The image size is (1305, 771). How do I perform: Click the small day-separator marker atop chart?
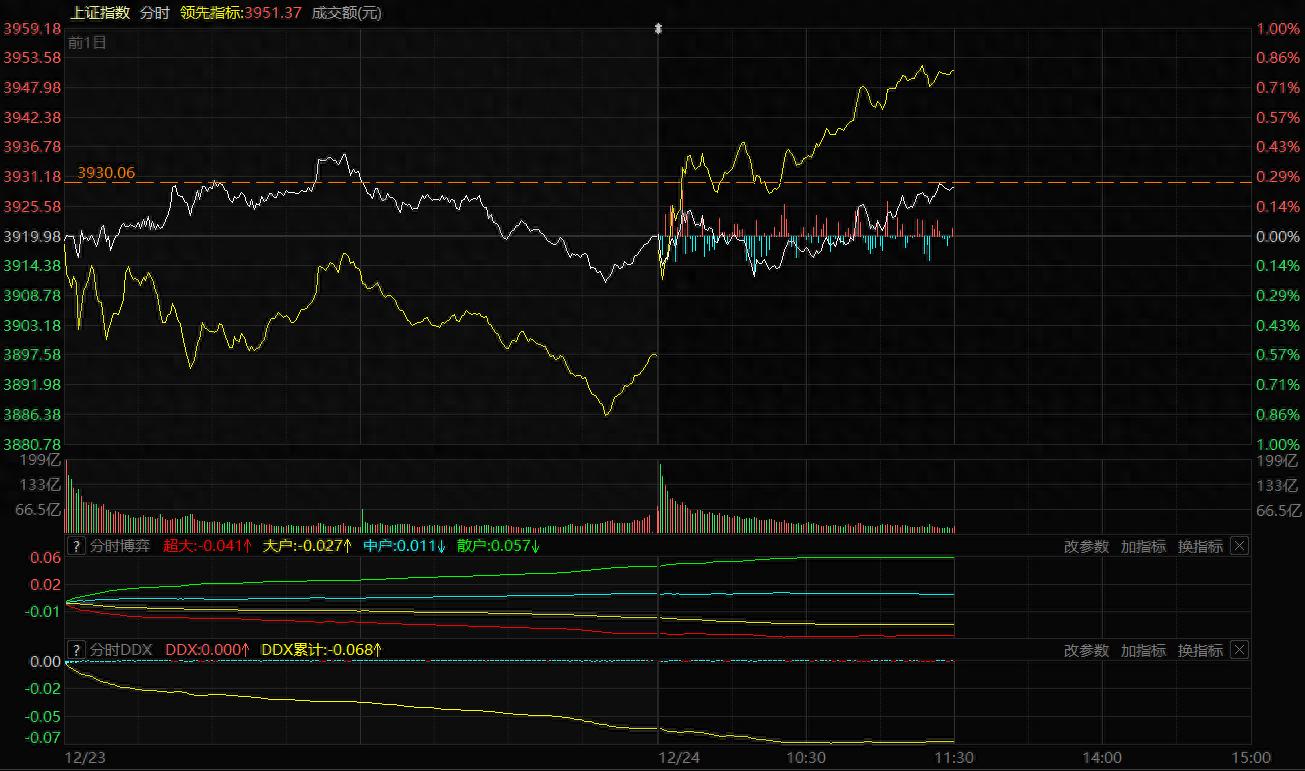pyautogui.click(x=658, y=29)
